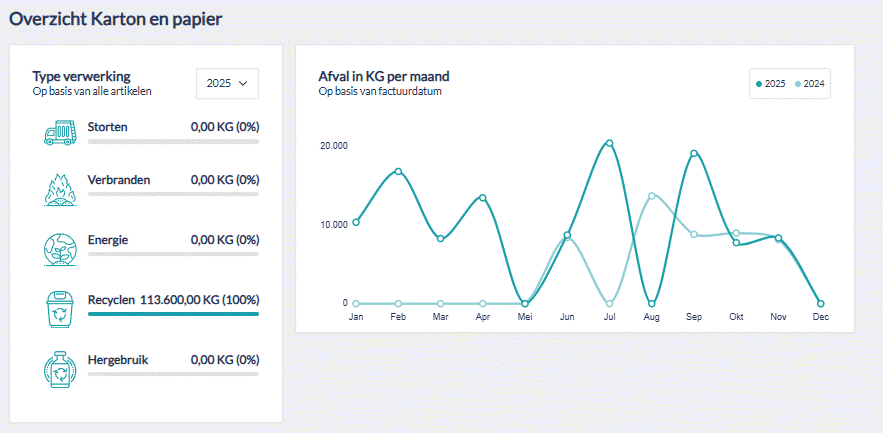The height and width of the screenshot is (433, 883).
Task: Toggle the 2025 series in chart legend
Action: [771, 84]
